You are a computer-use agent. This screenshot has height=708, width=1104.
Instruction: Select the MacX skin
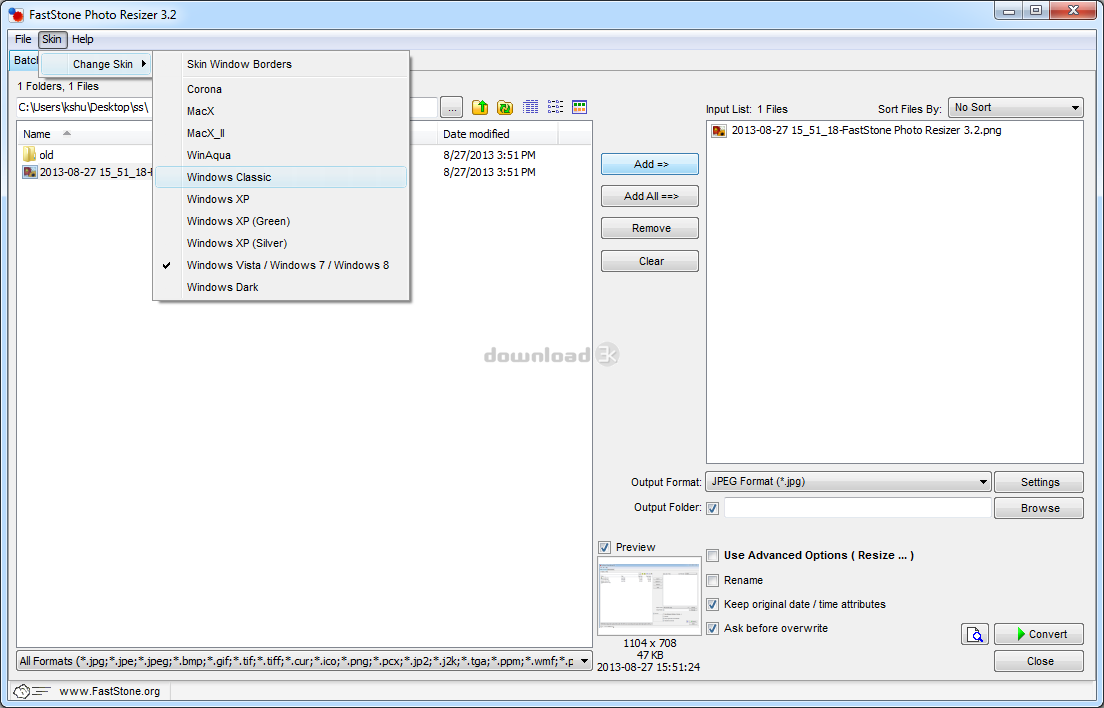tap(281, 111)
